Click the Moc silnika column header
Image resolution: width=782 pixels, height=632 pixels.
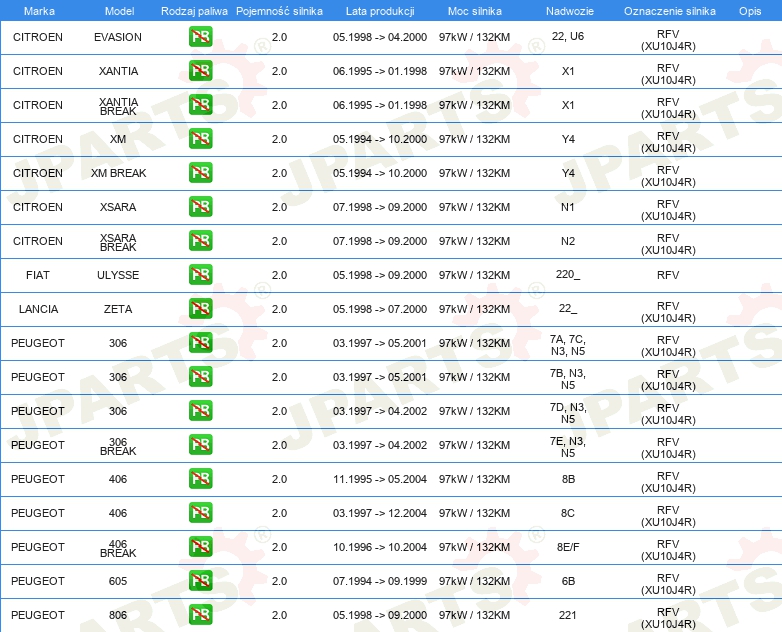[x=475, y=11]
